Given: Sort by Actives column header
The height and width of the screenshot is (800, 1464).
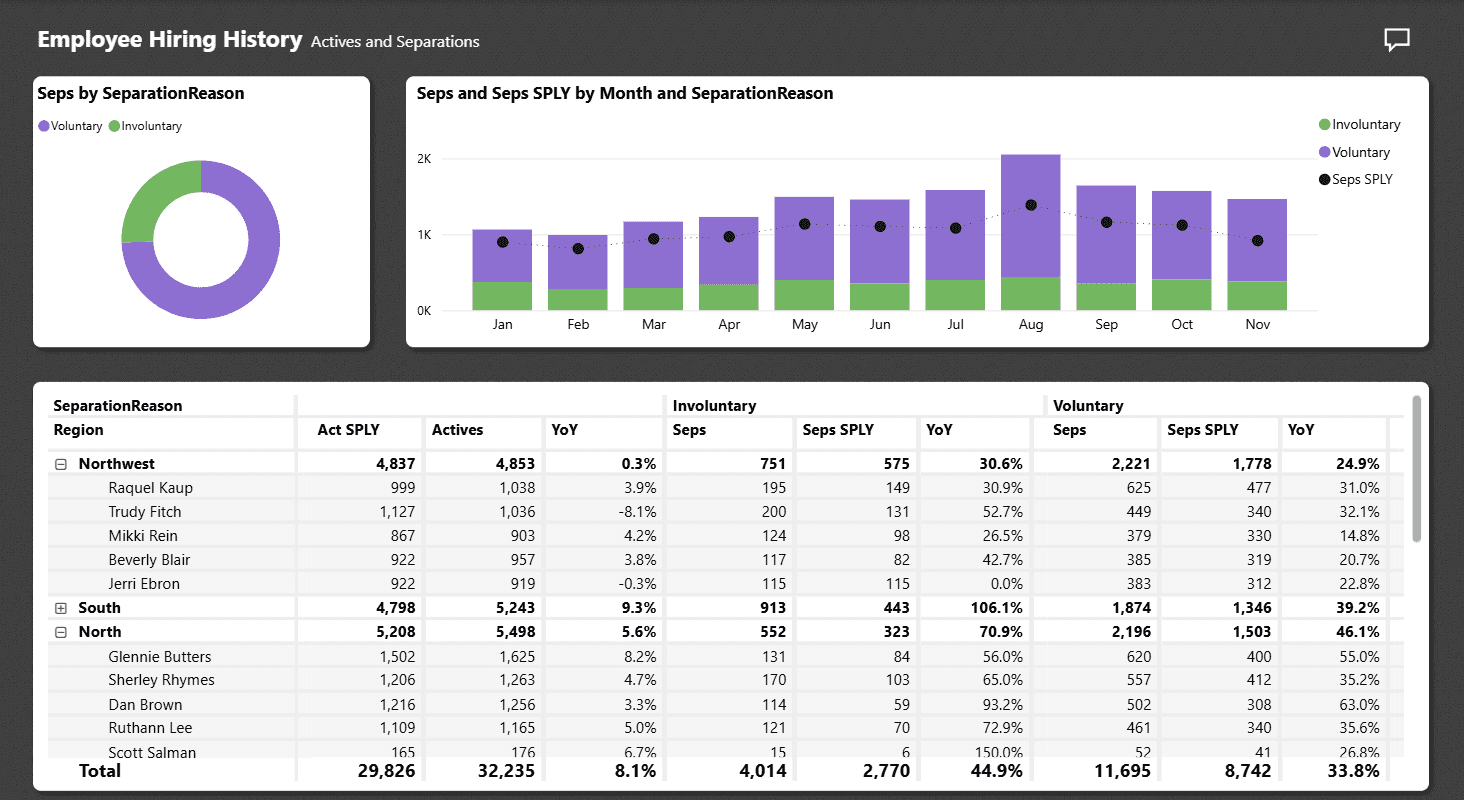Looking at the screenshot, I should 457,430.
